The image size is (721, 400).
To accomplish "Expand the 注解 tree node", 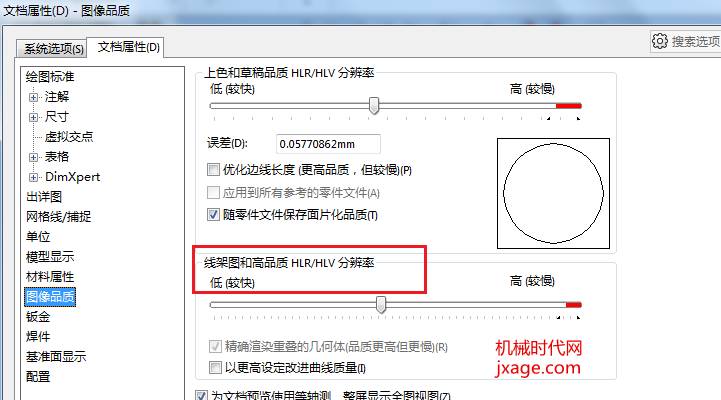I will [x=33, y=97].
